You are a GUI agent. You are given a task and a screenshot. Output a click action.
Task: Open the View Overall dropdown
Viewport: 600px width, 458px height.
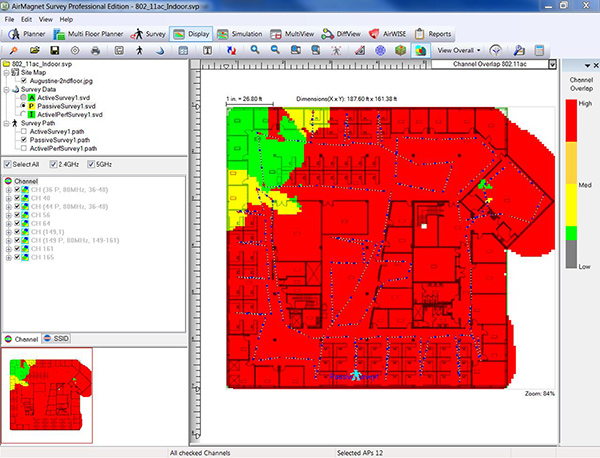(x=460, y=49)
